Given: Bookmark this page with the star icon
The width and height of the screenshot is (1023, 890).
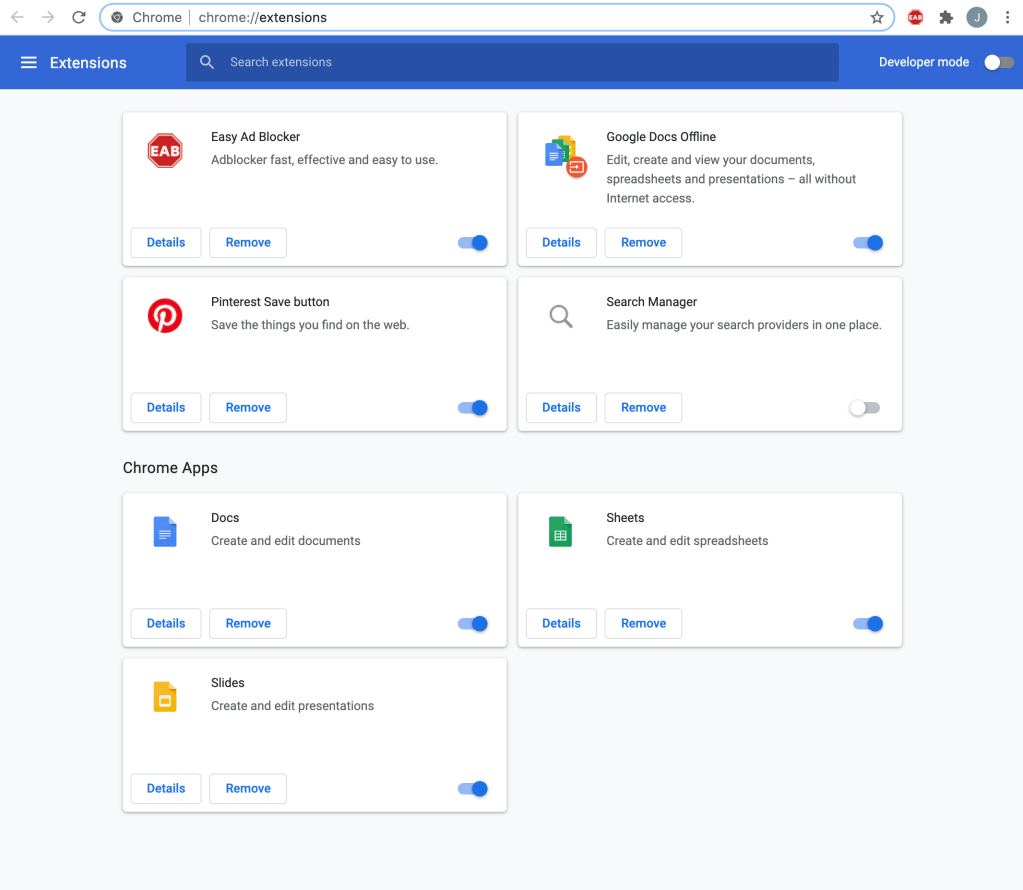Looking at the screenshot, I should point(877,17).
